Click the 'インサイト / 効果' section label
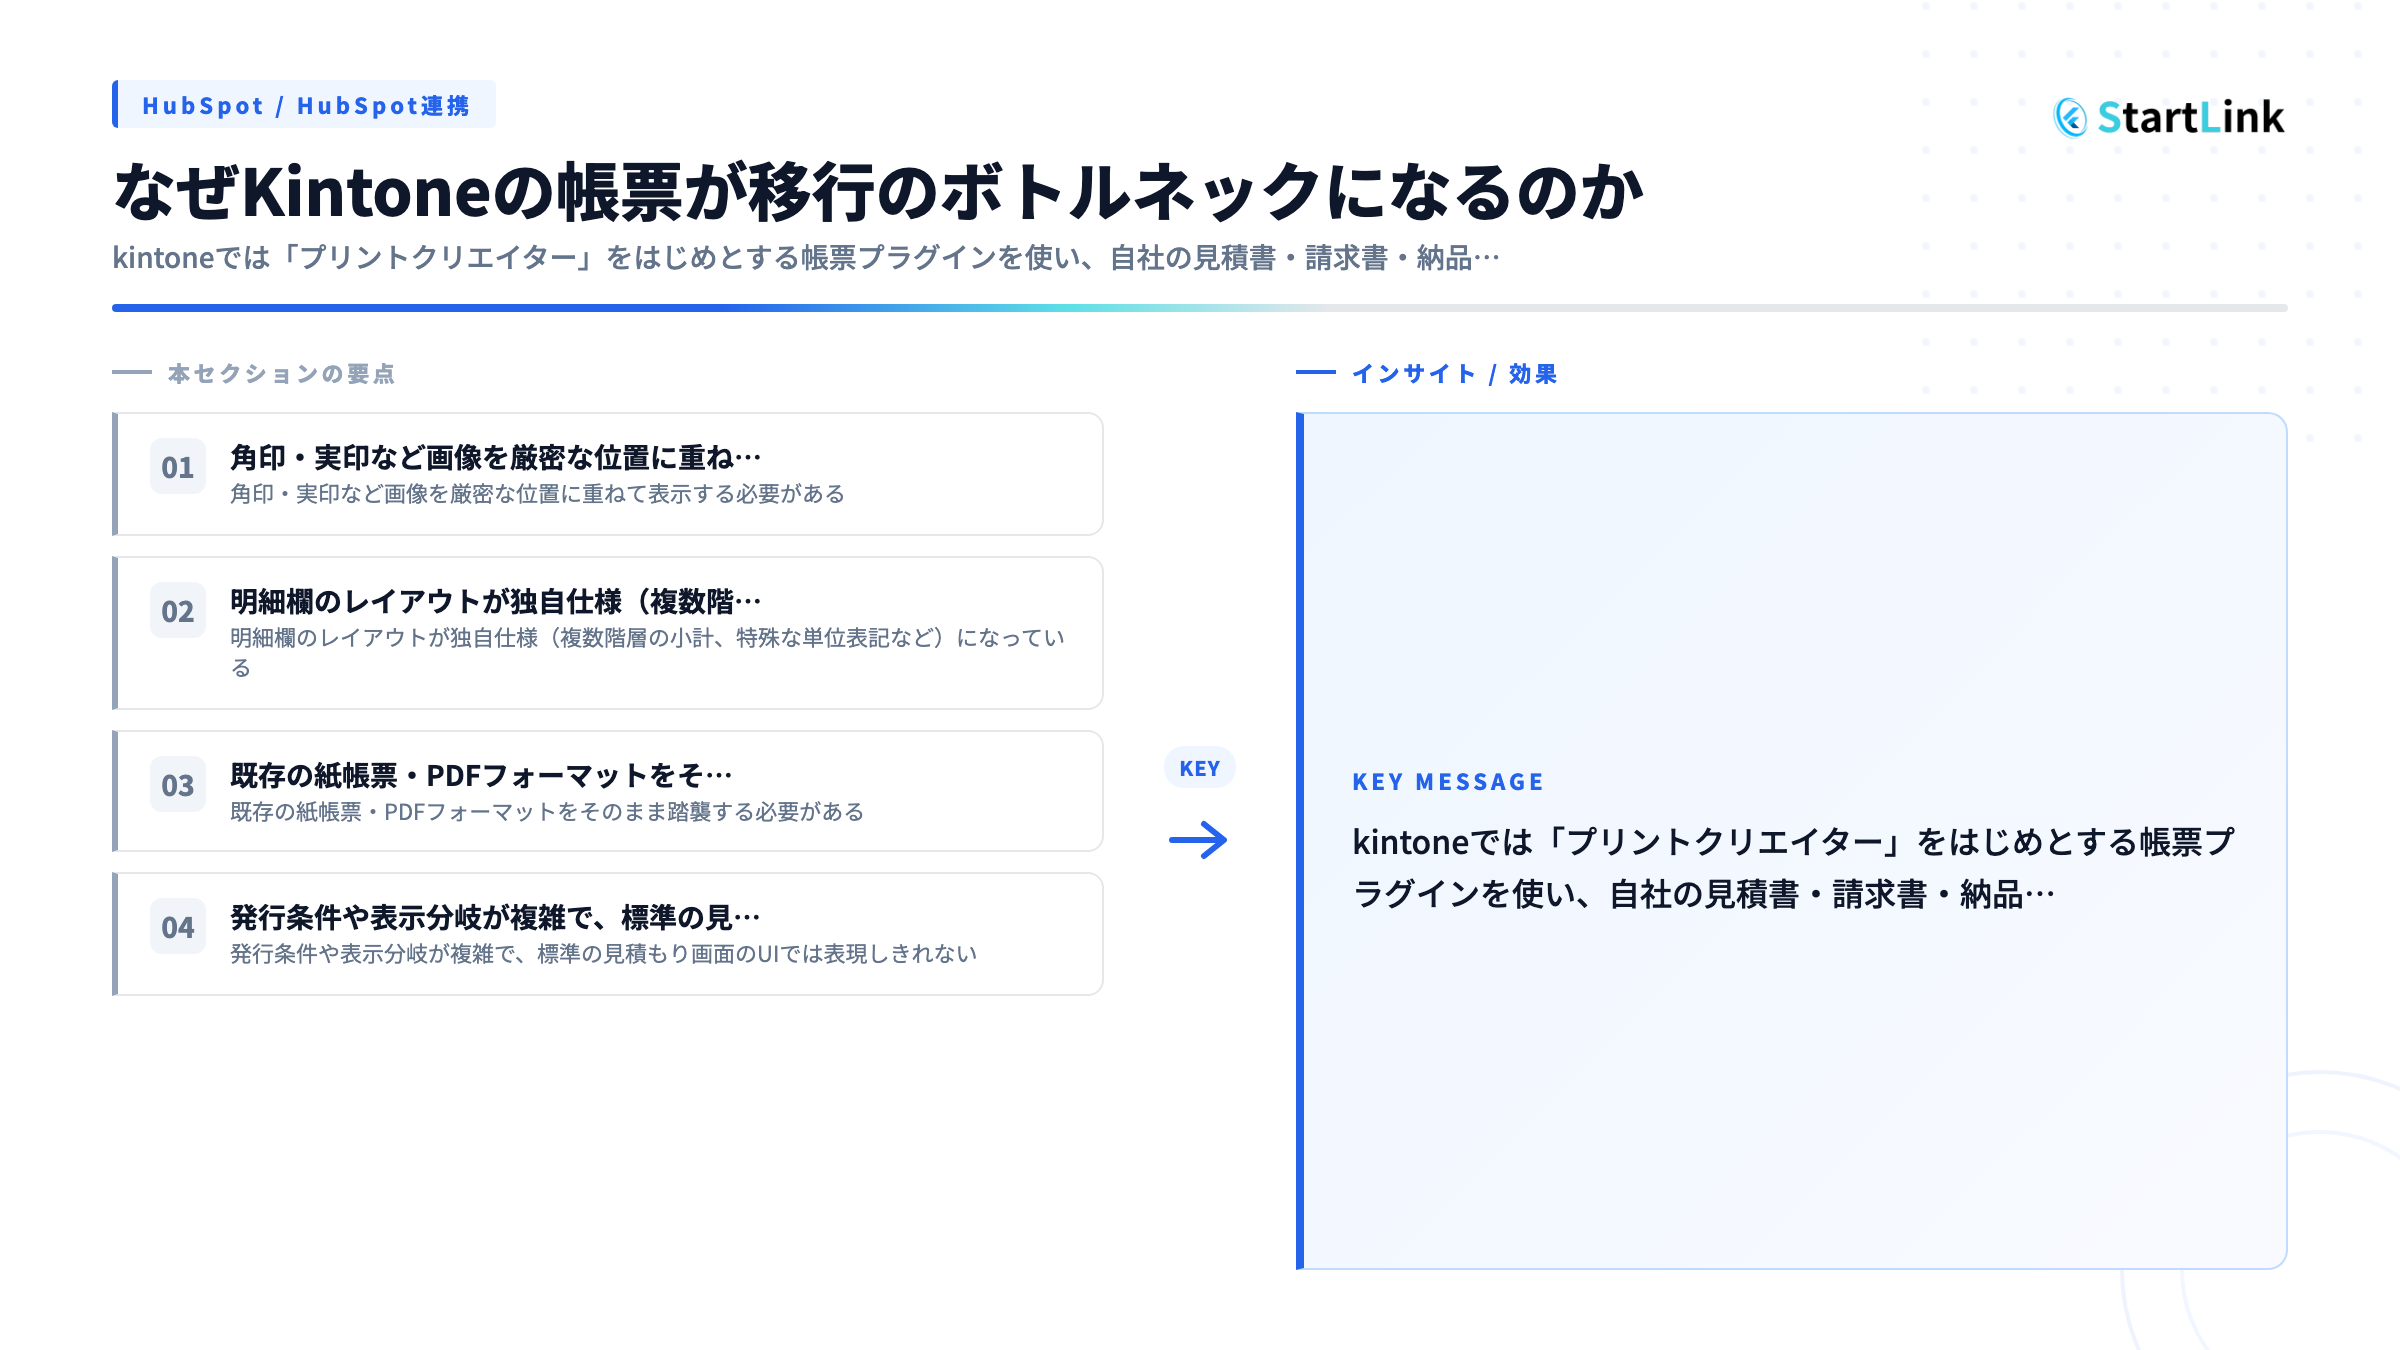This screenshot has height=1350, width=2400. (1454, 374)
